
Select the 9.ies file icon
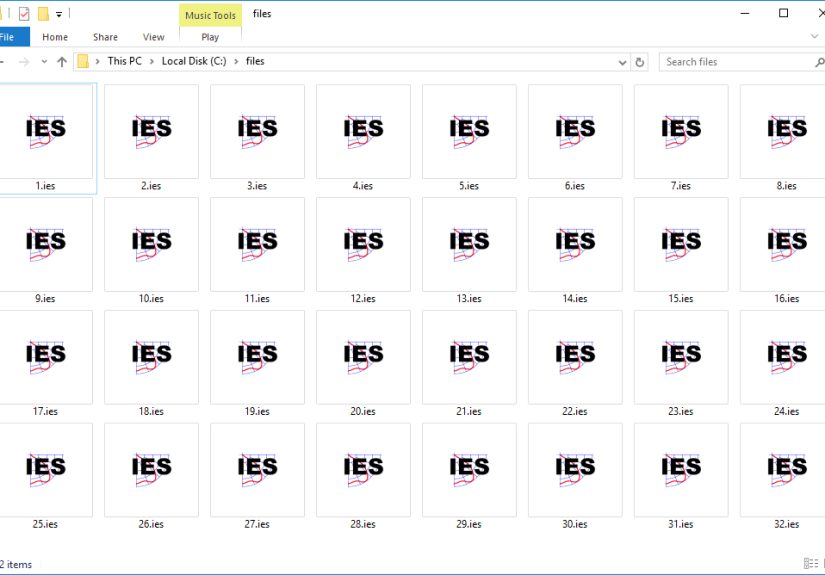46,245
